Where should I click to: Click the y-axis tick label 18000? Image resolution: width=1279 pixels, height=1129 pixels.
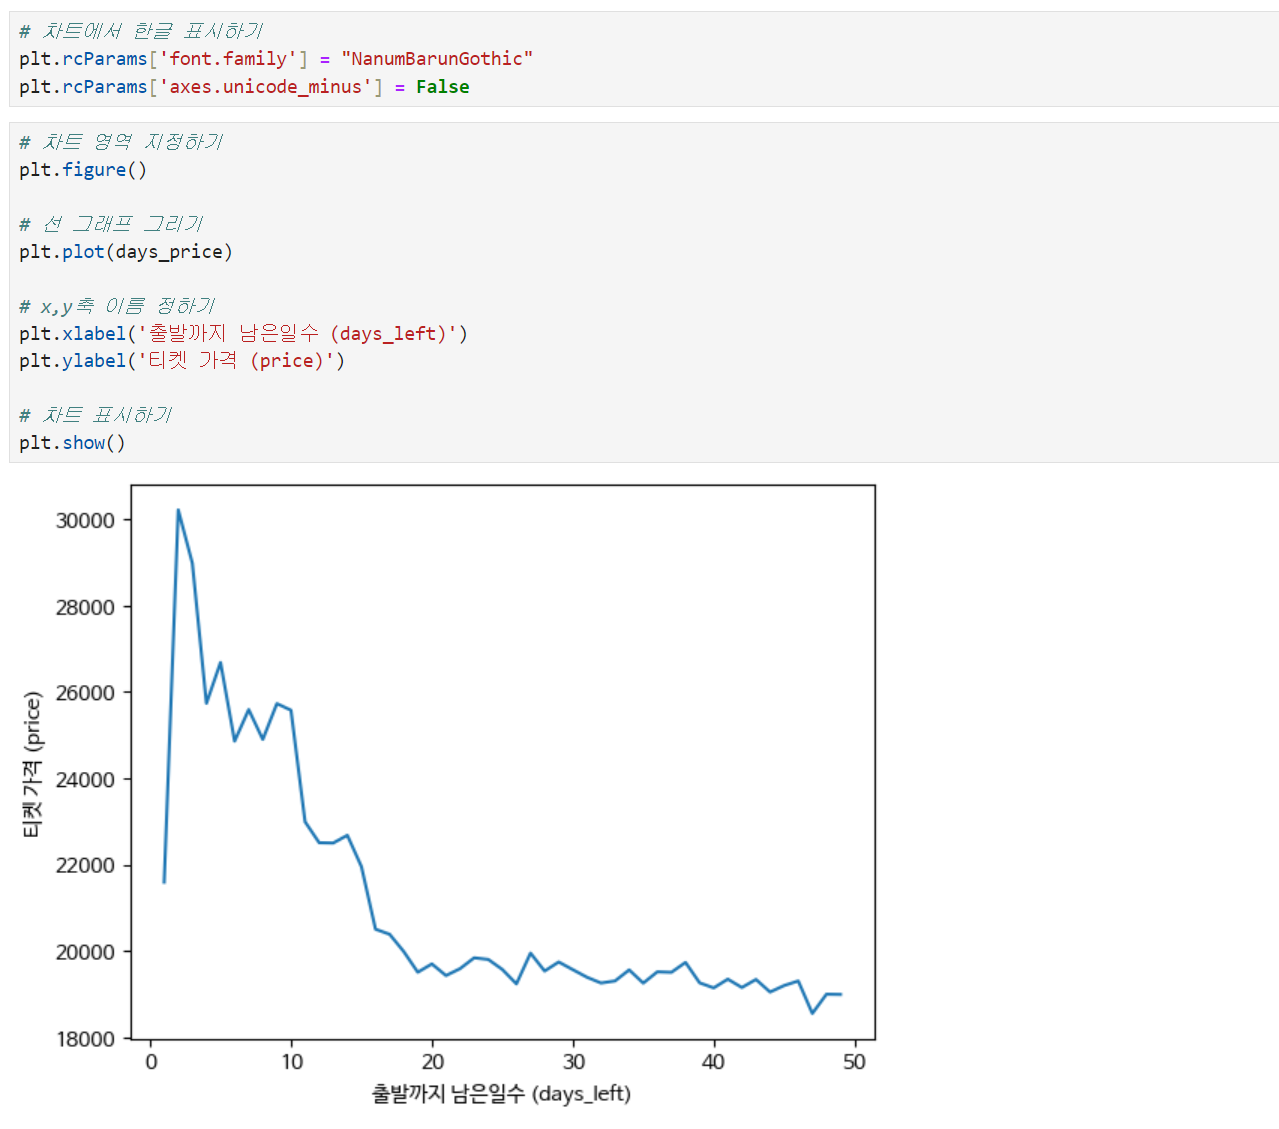click(x=85, y=1039)
